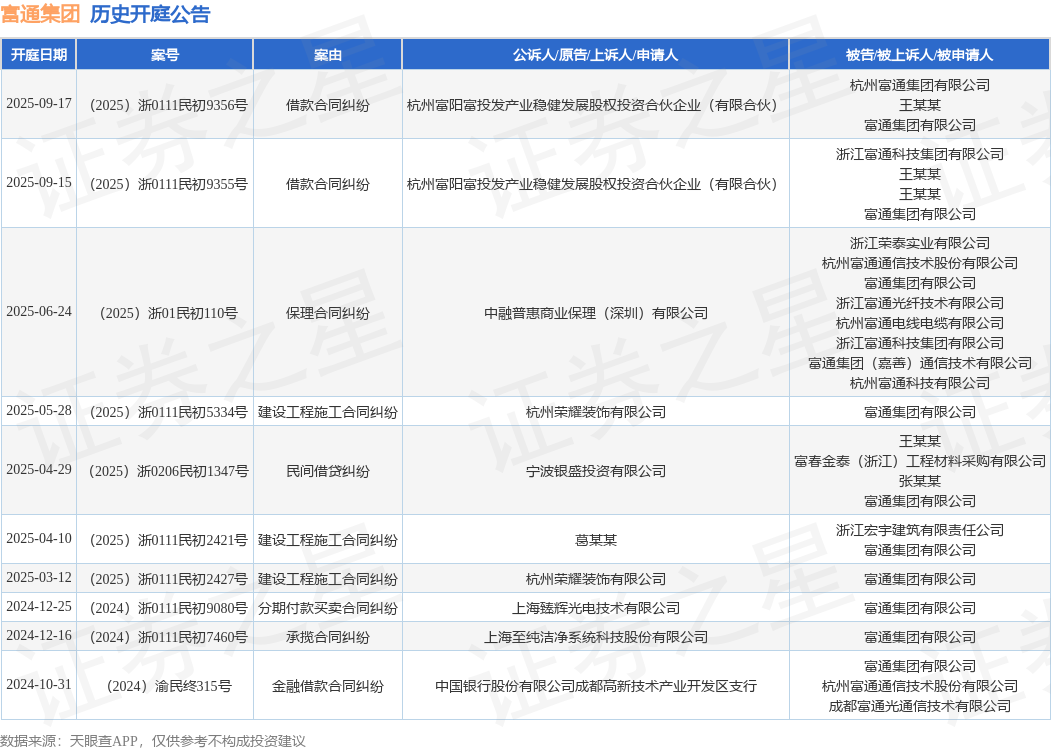Viewport: 1051px width, 750px height.
Task: Click date cell 2025-04-29
Action: [x=39, y=470]
